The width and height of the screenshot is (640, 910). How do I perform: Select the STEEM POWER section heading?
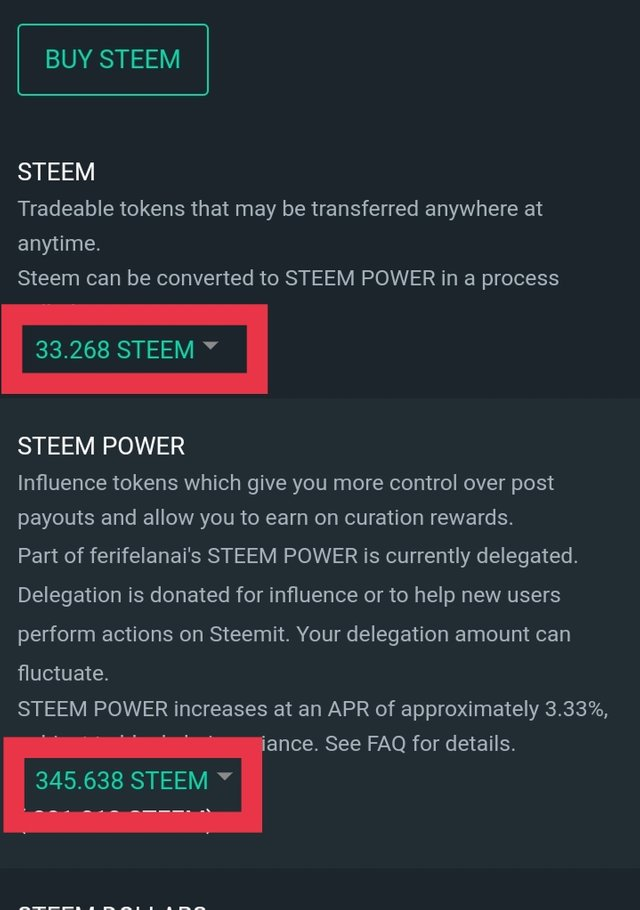click(x=102, y=446)
